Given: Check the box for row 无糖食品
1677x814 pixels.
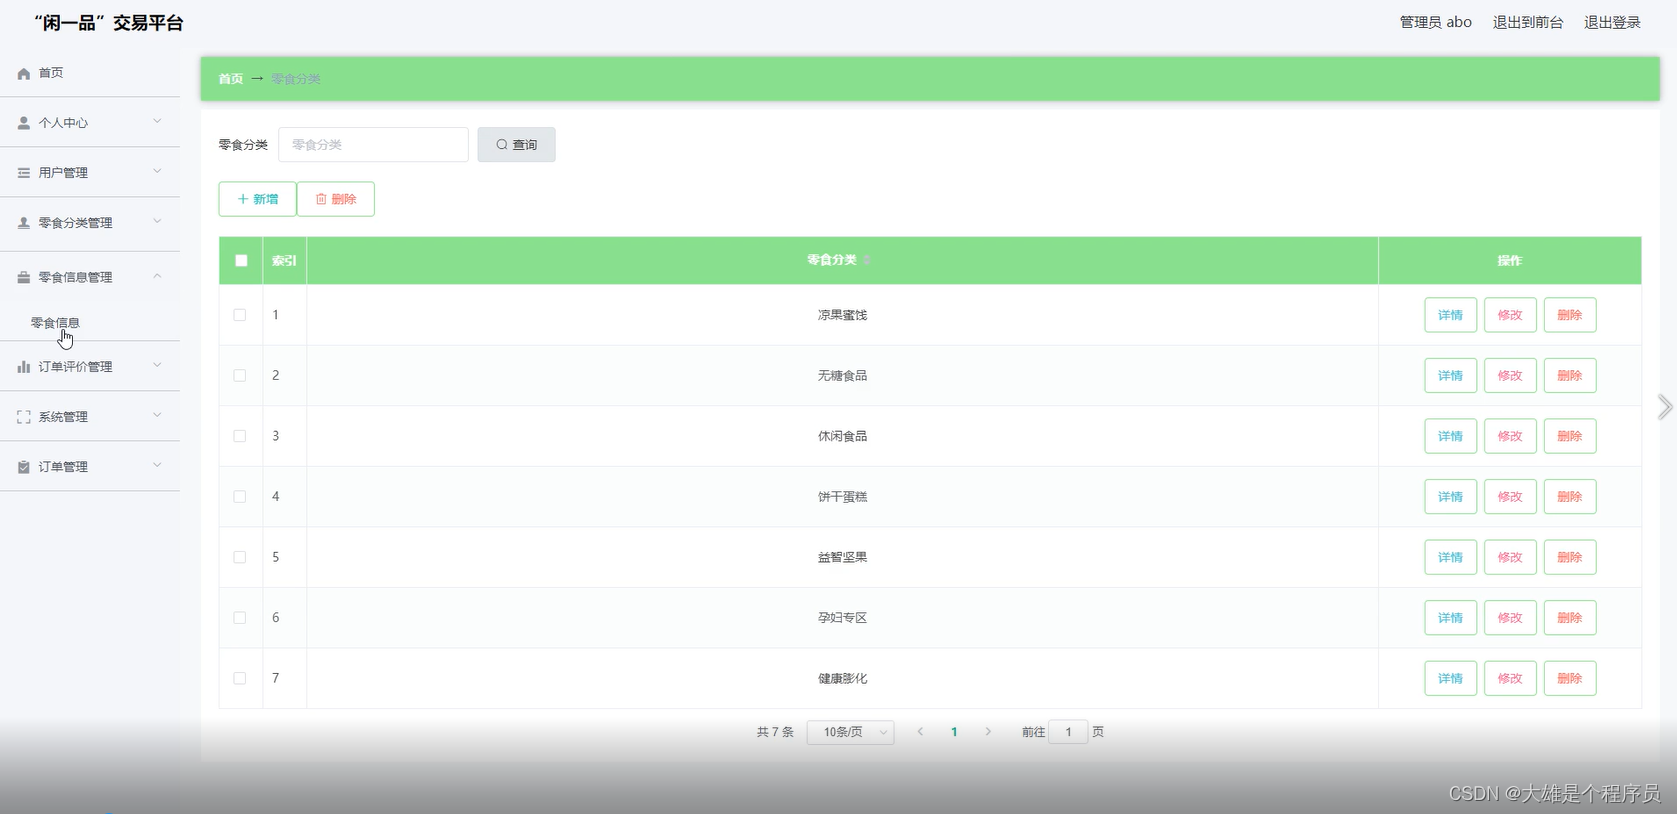Looking at the screenshot, I should [x=240, y=376].
